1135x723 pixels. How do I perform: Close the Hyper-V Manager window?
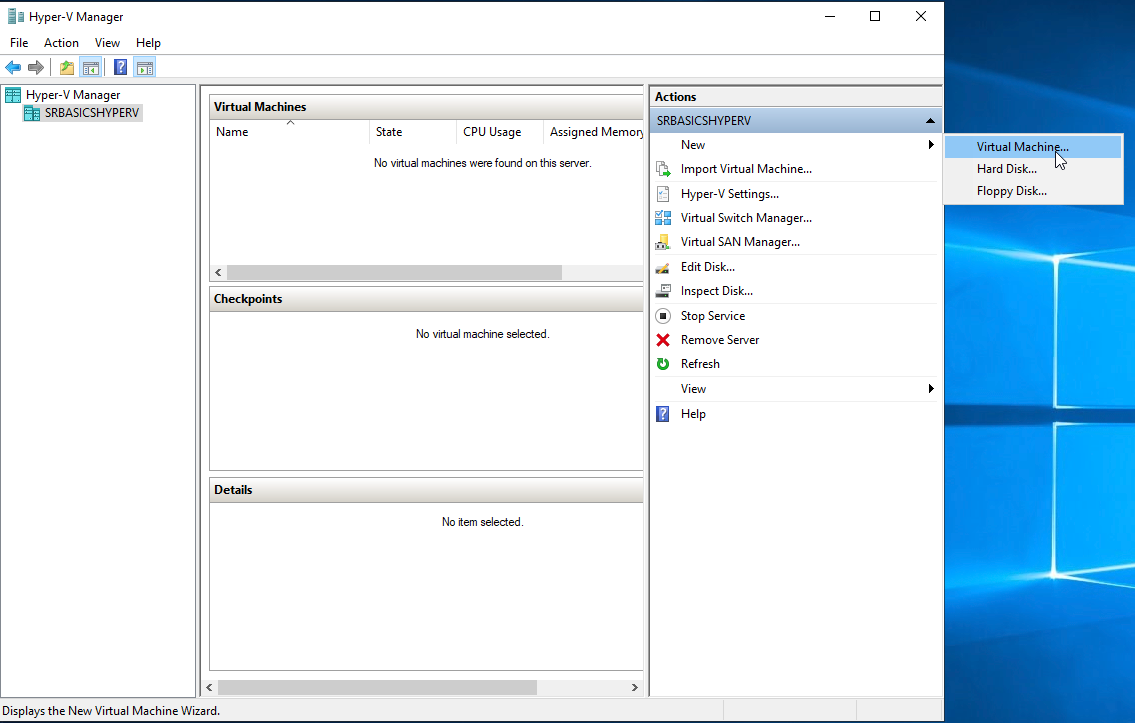(921, 16)
